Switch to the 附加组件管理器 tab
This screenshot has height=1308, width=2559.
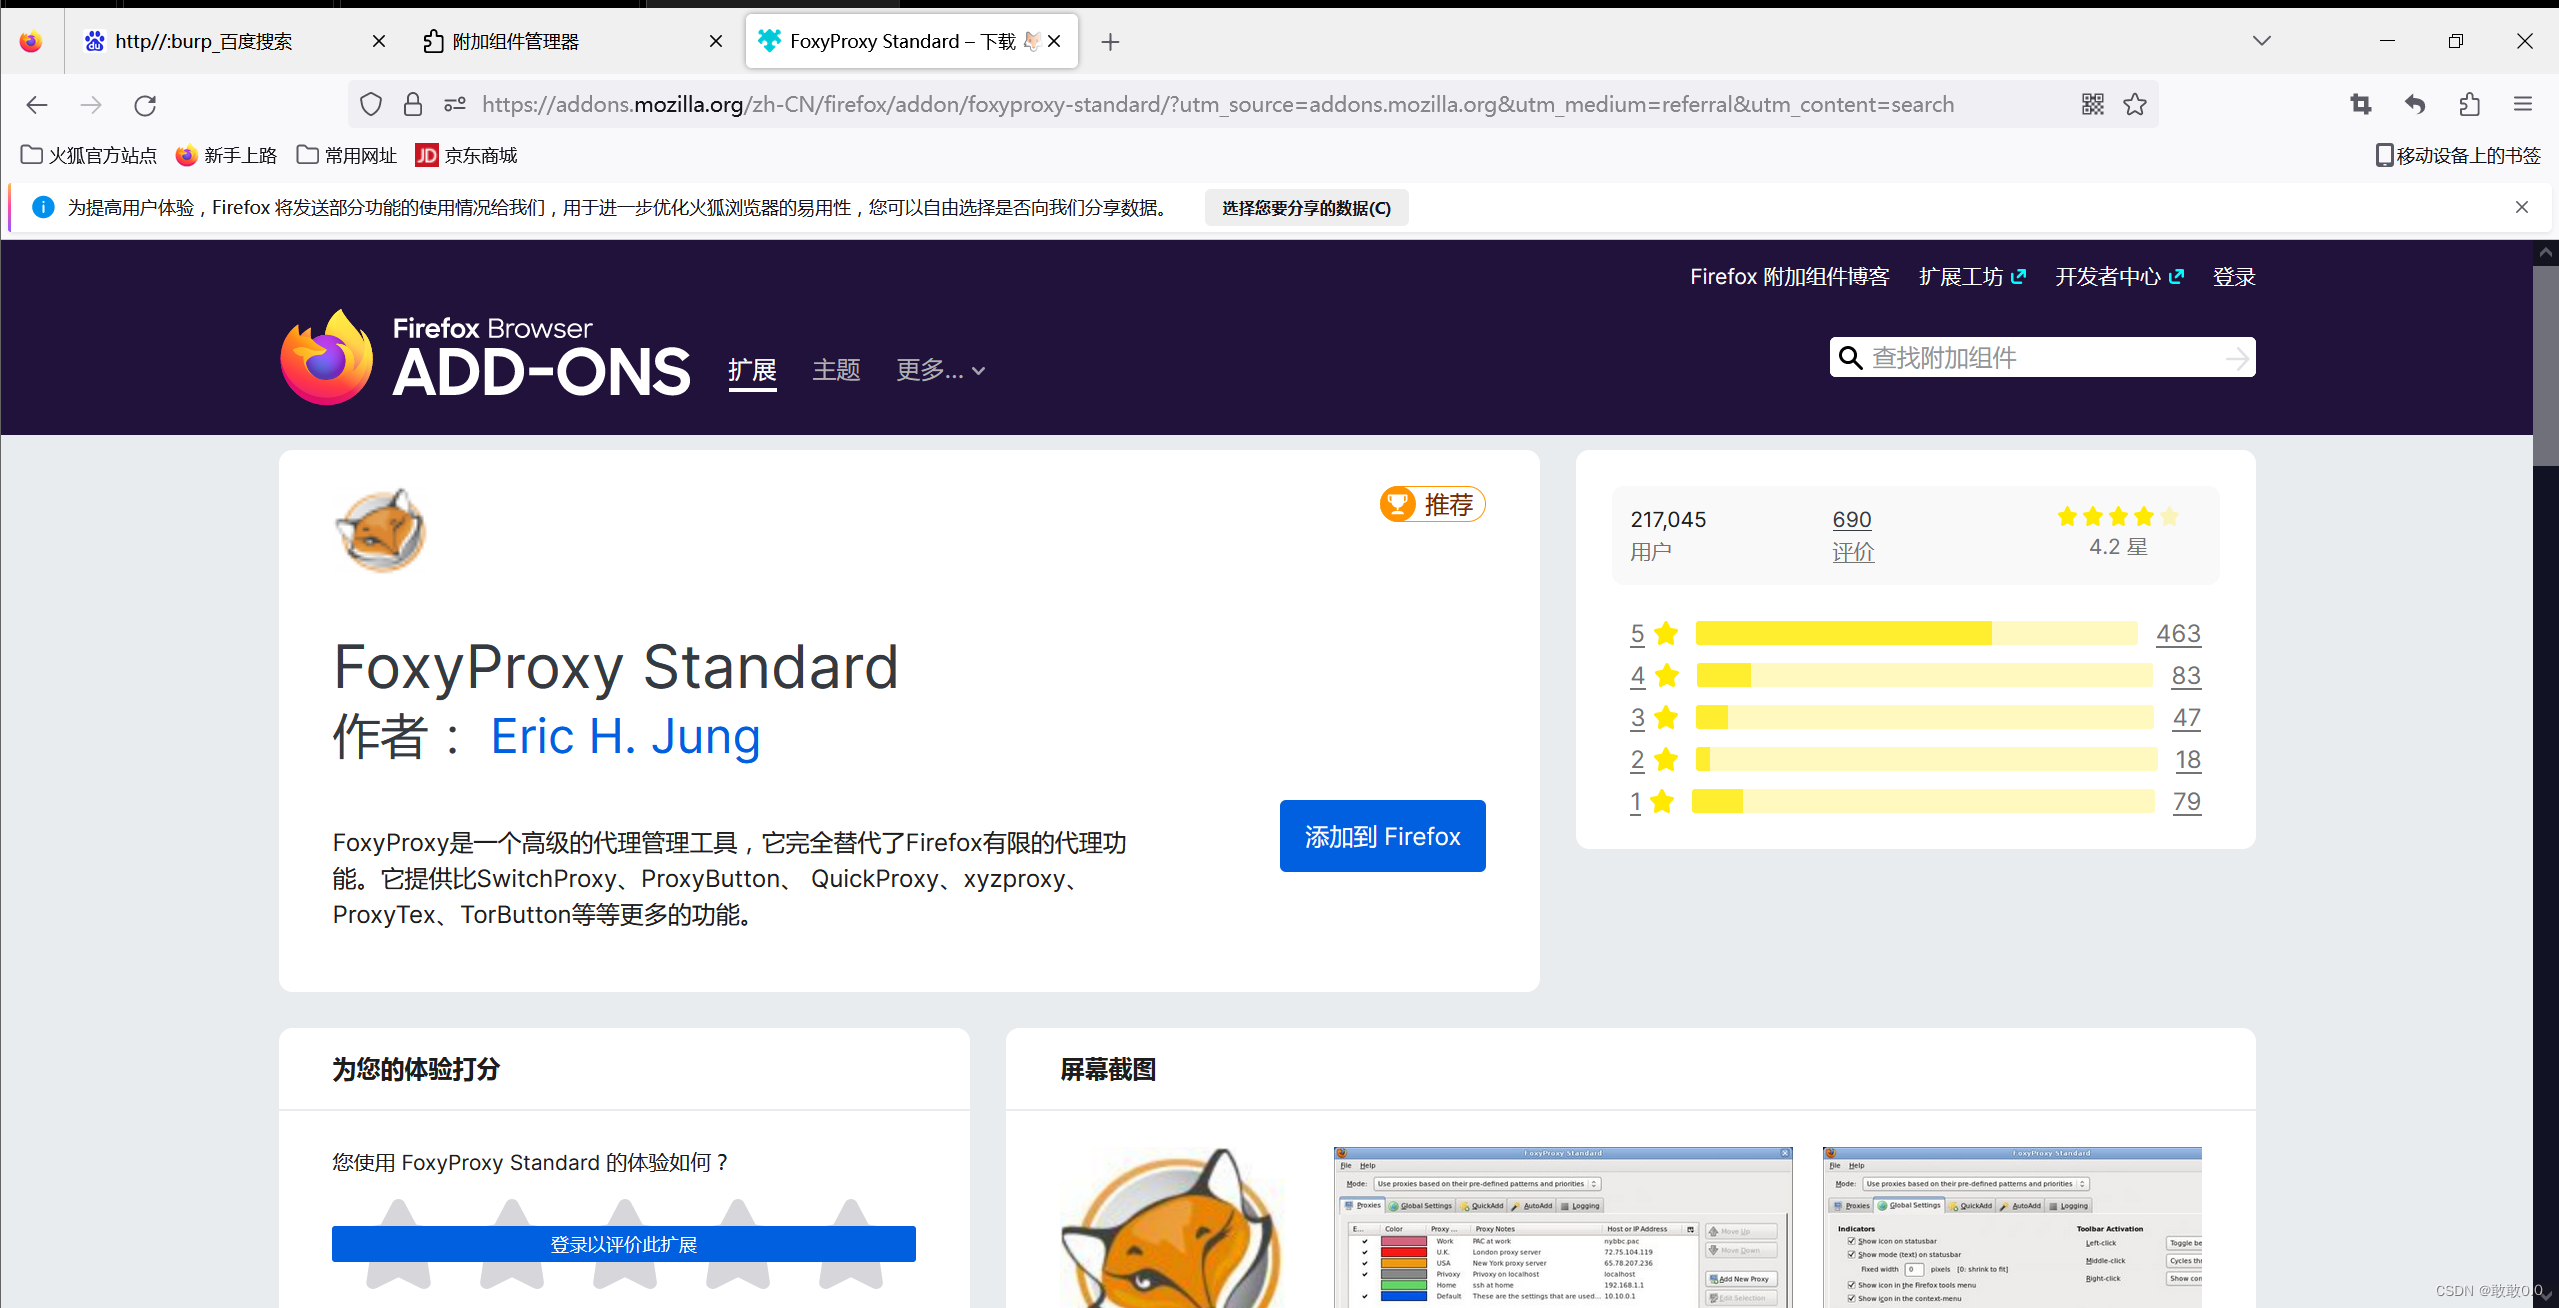tap(515, 41)
